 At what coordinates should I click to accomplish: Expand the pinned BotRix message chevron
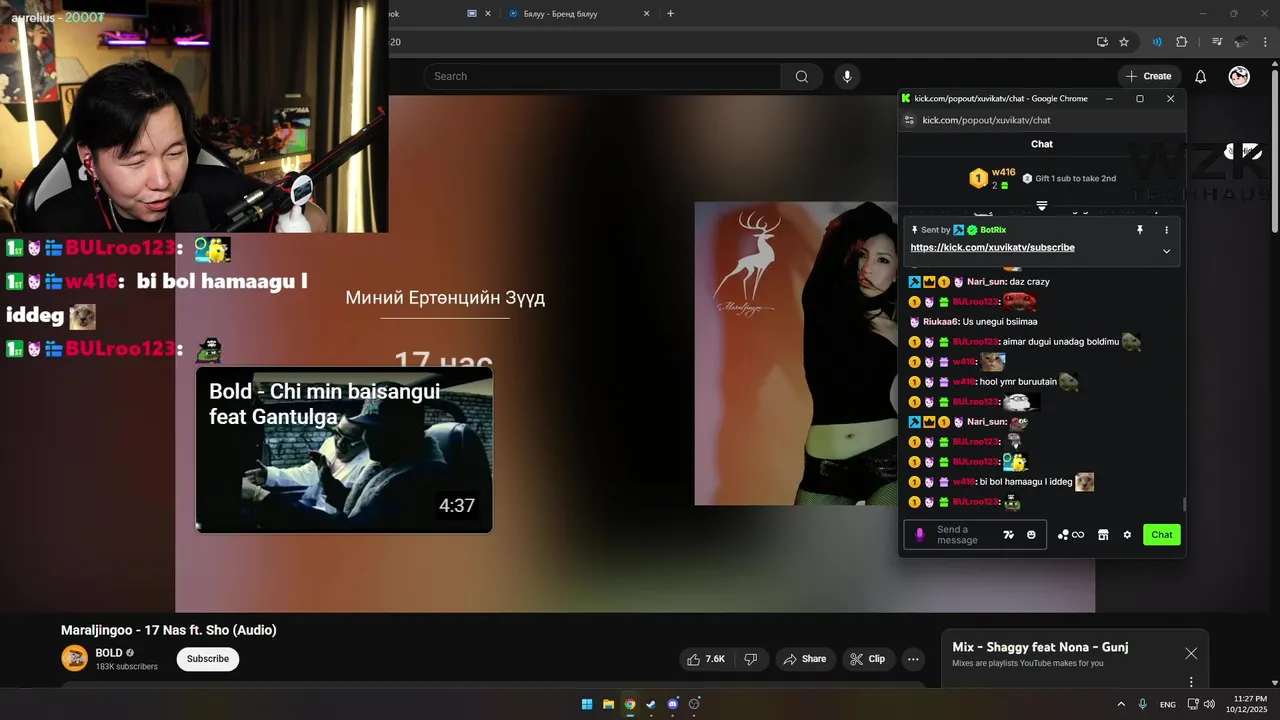click(x=1166, y=251)
